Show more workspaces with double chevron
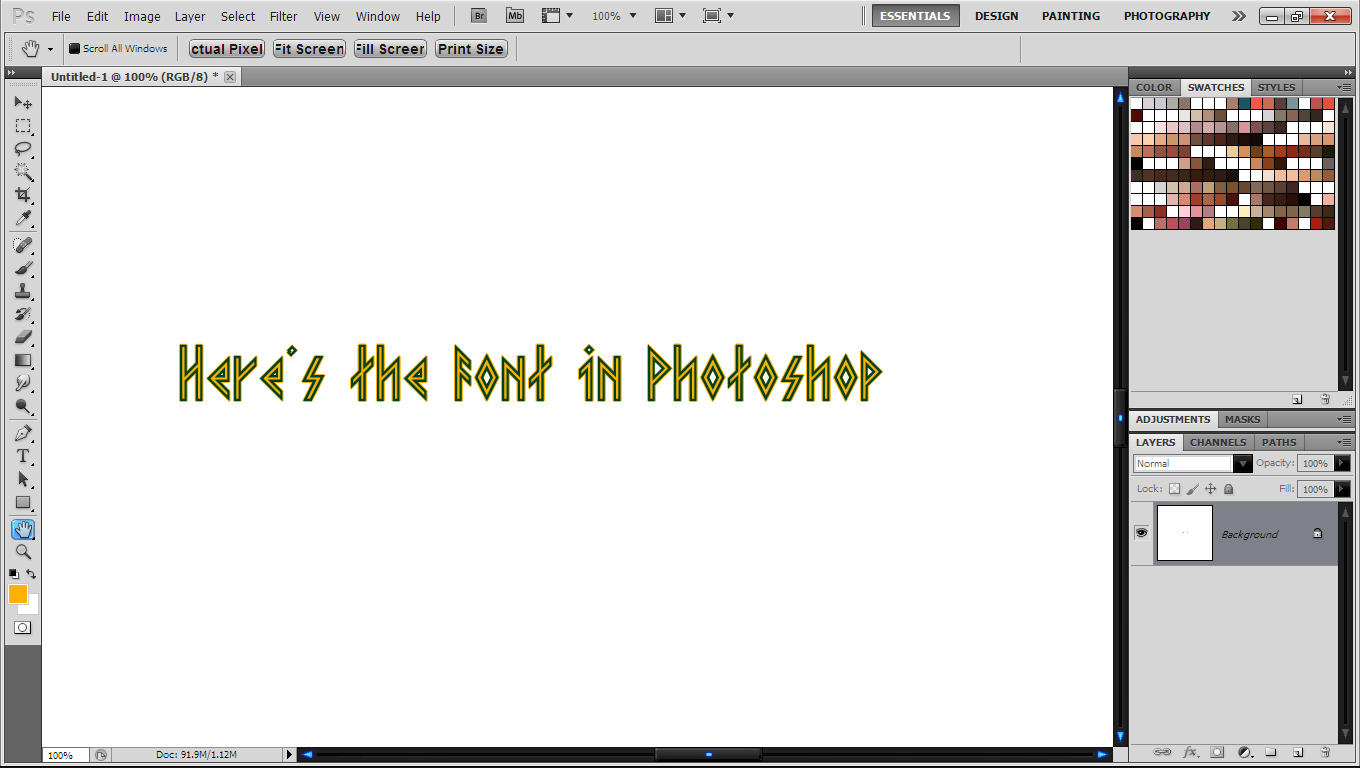The image size is (1360, 768). [1239, 16]
